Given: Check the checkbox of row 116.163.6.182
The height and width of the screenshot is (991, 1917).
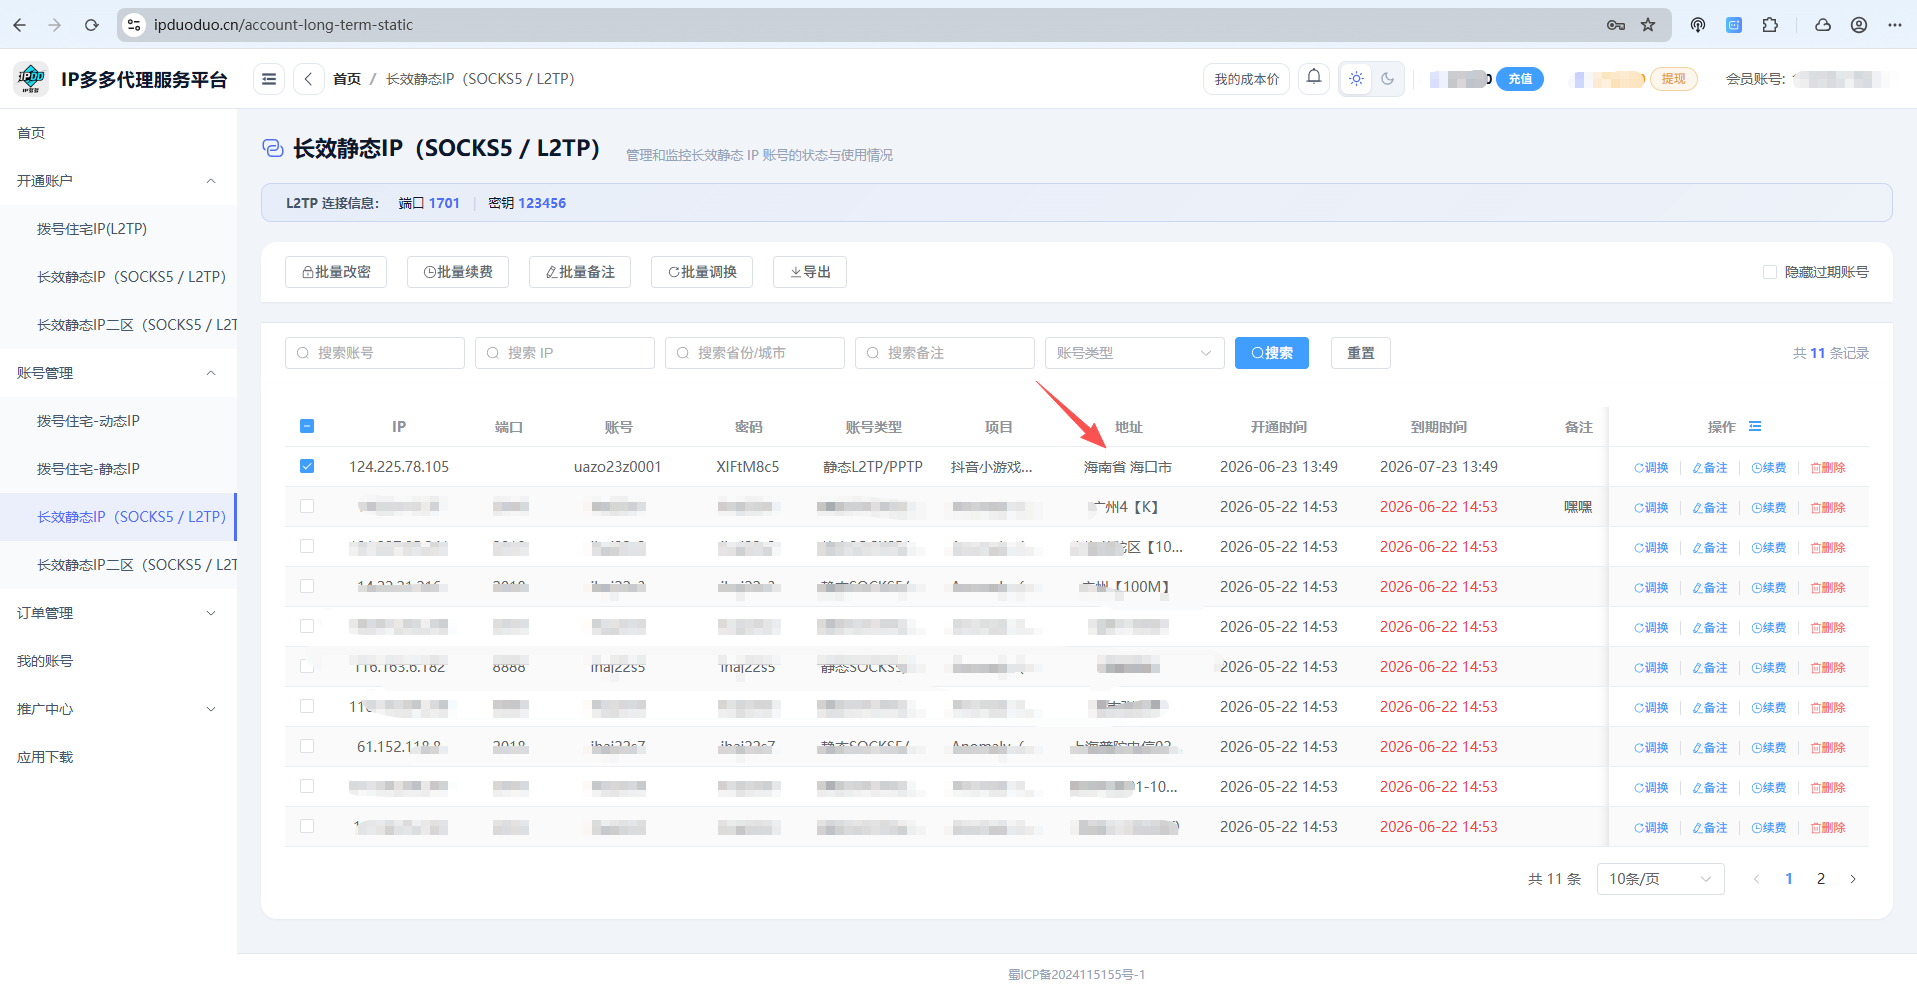Looking at the screenshot, I should pyautogui.click(x=307, y=666).
